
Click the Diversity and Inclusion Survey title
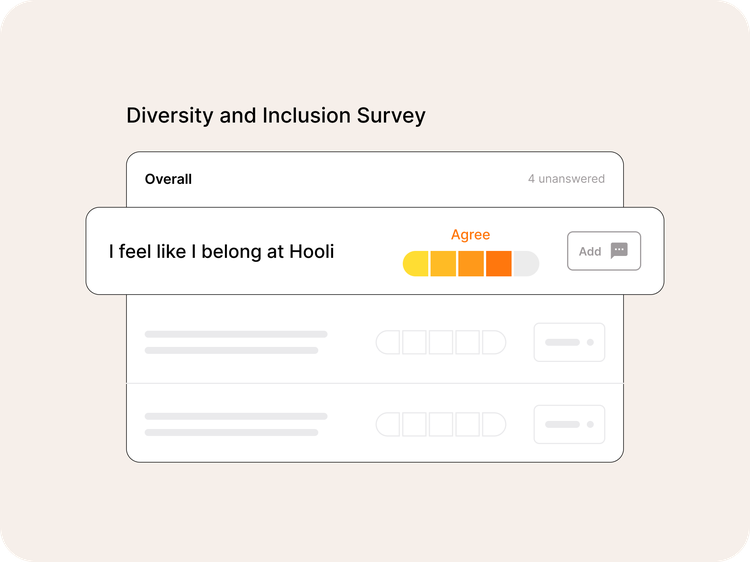(275, 115)
